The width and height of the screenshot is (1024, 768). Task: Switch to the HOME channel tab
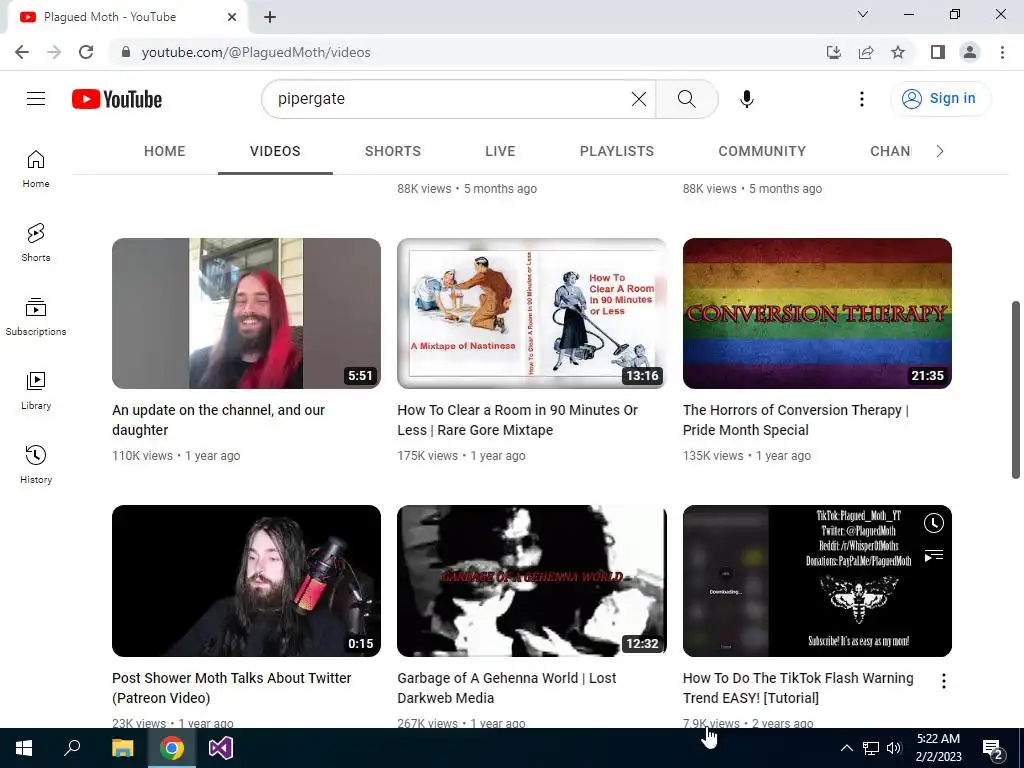point(165,152)
